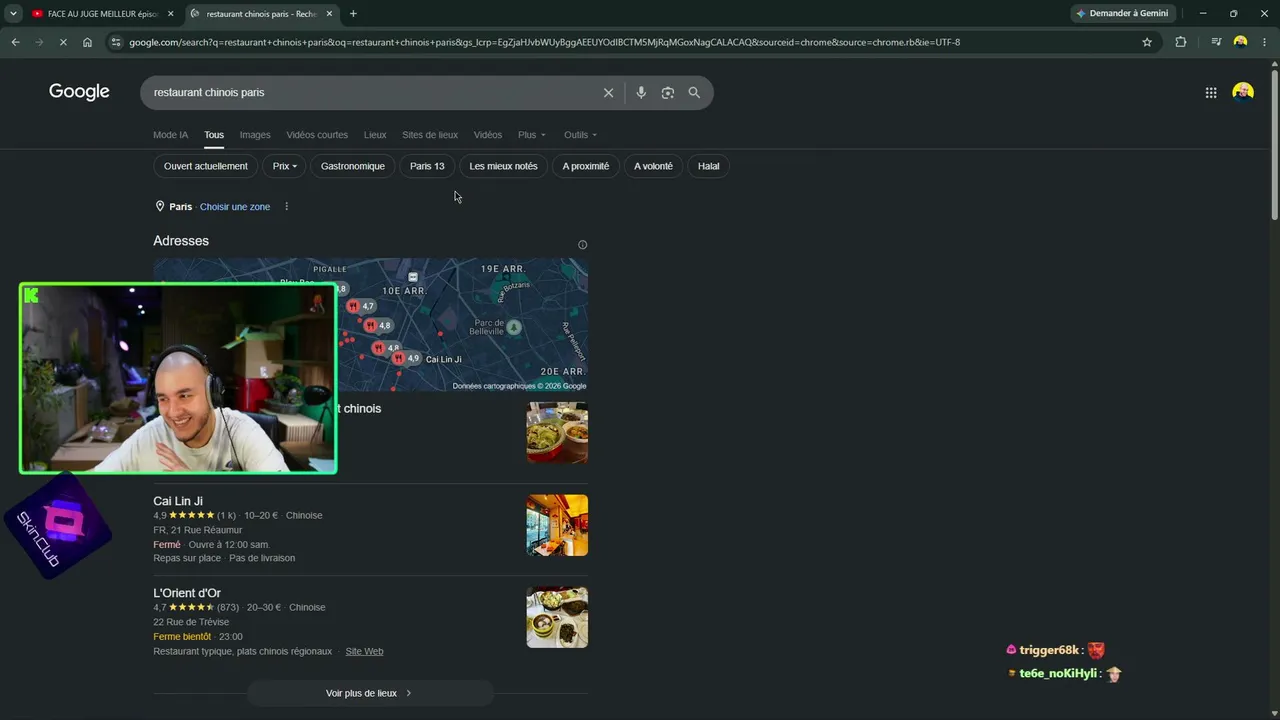Clear the Google search box text
This screenshot has width=1280, height=720.
click(x=608, y=93)
